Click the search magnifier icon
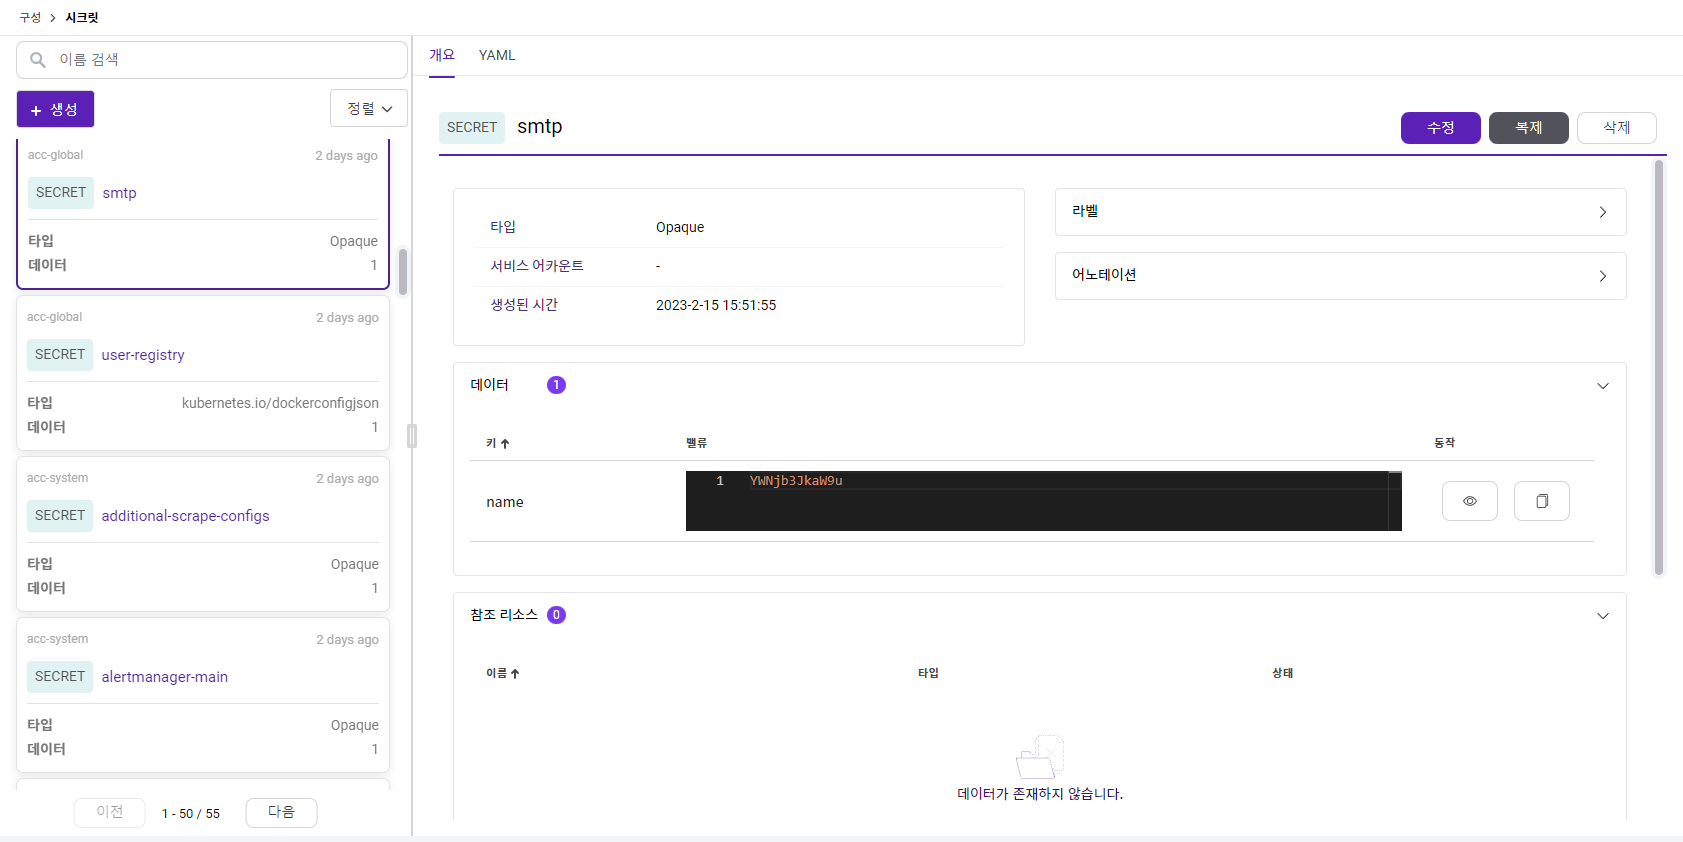 click(x=38, y=60)
